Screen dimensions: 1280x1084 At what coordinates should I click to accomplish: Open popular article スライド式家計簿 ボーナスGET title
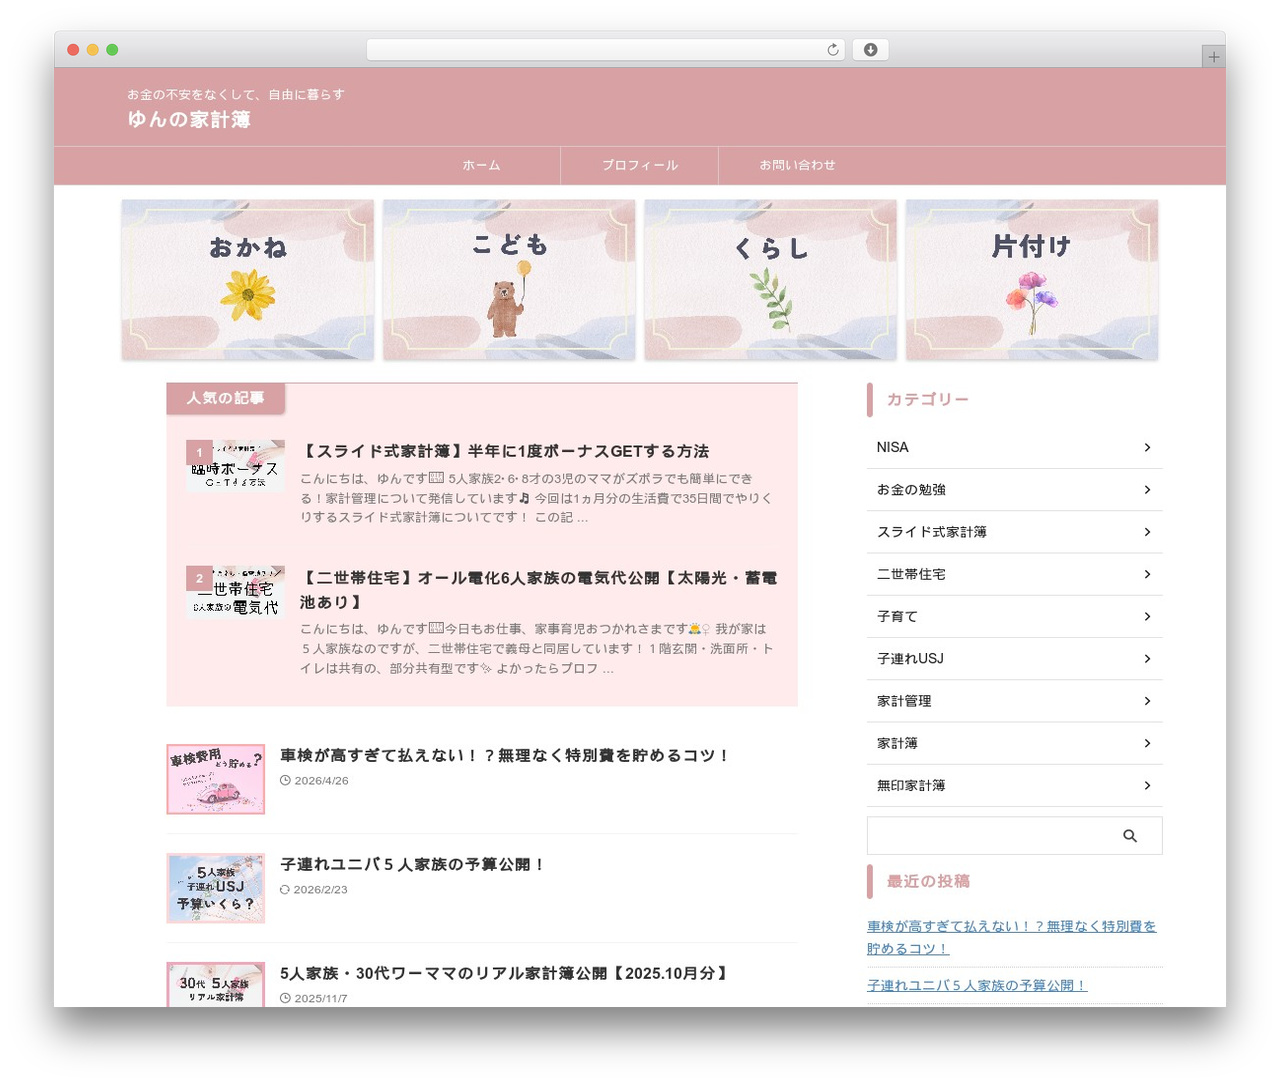coord(504,451)
